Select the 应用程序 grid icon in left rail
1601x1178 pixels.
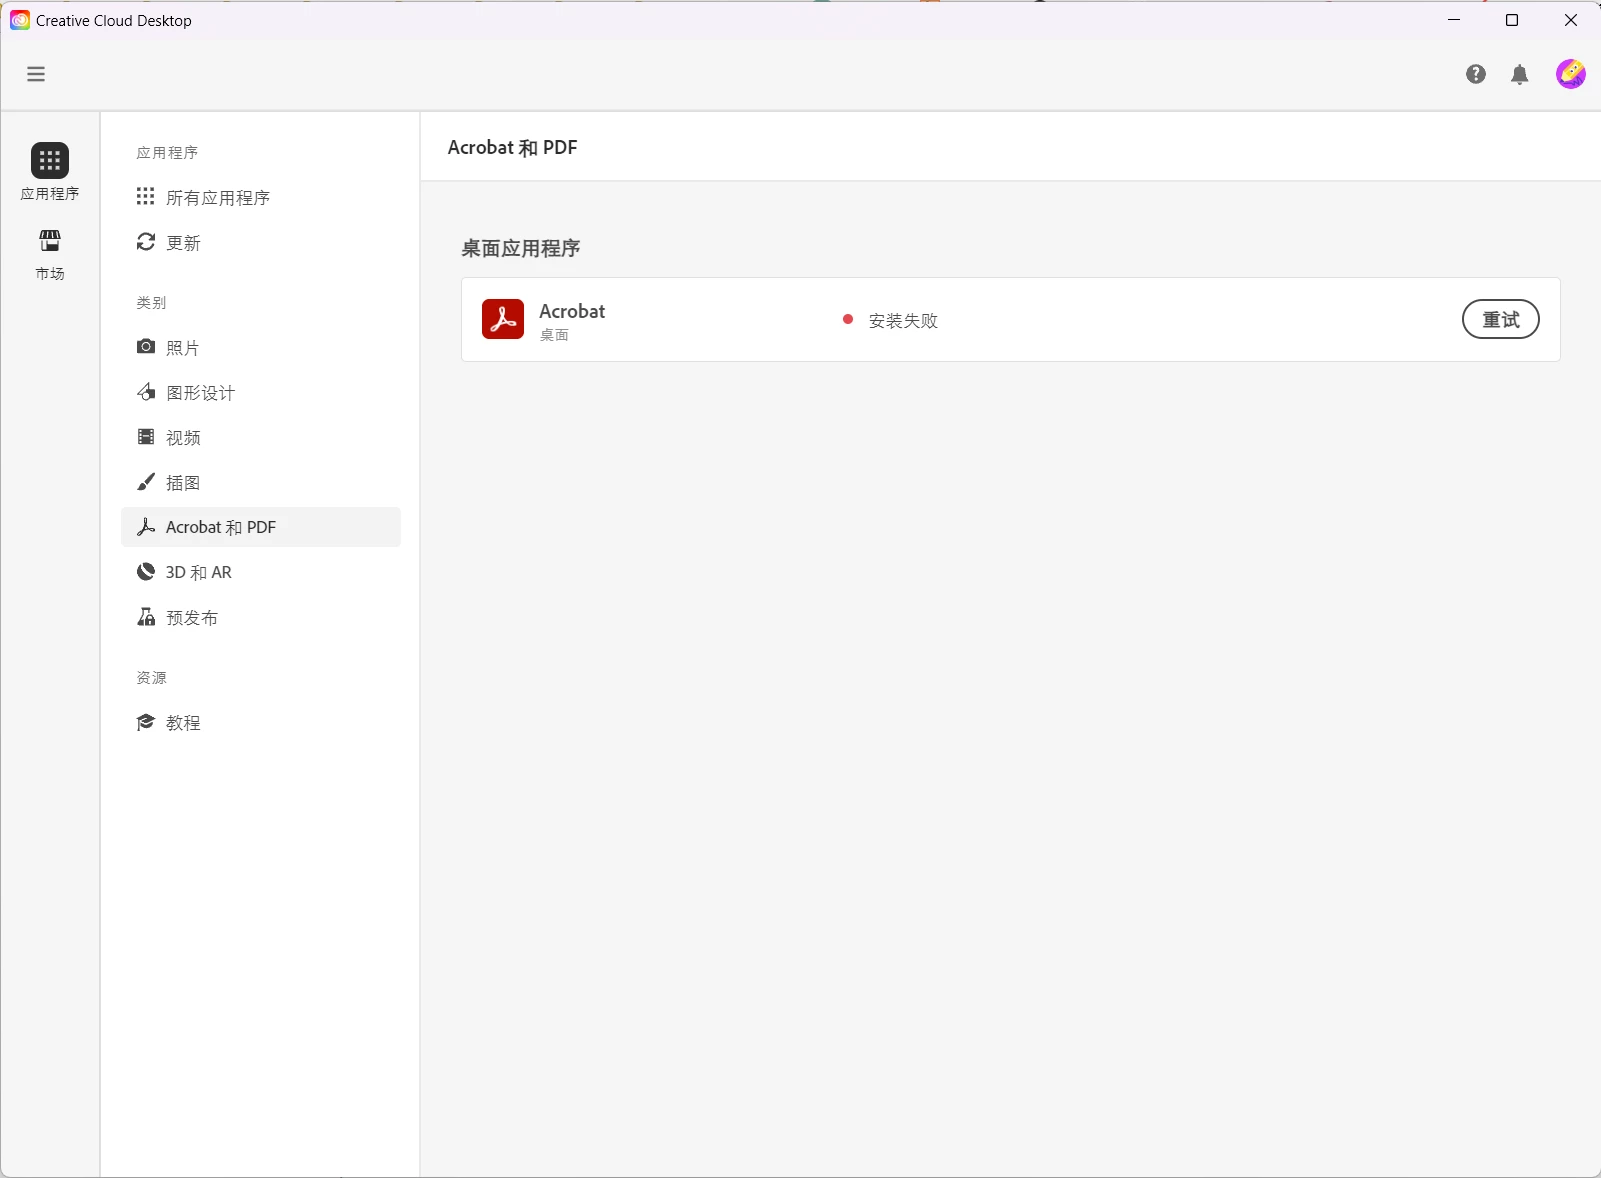click(x=50, y=160)
